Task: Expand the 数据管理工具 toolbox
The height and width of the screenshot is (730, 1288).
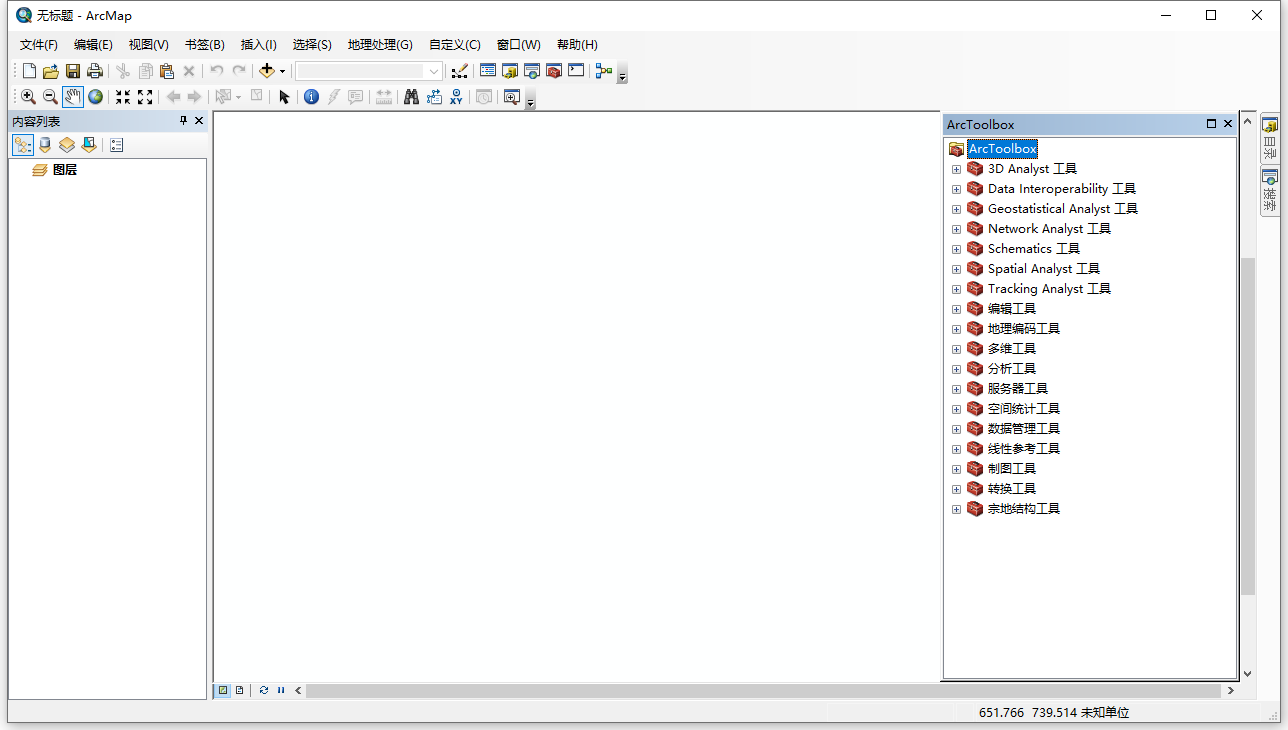Action: pyautogui.click(x=956, y=429)
